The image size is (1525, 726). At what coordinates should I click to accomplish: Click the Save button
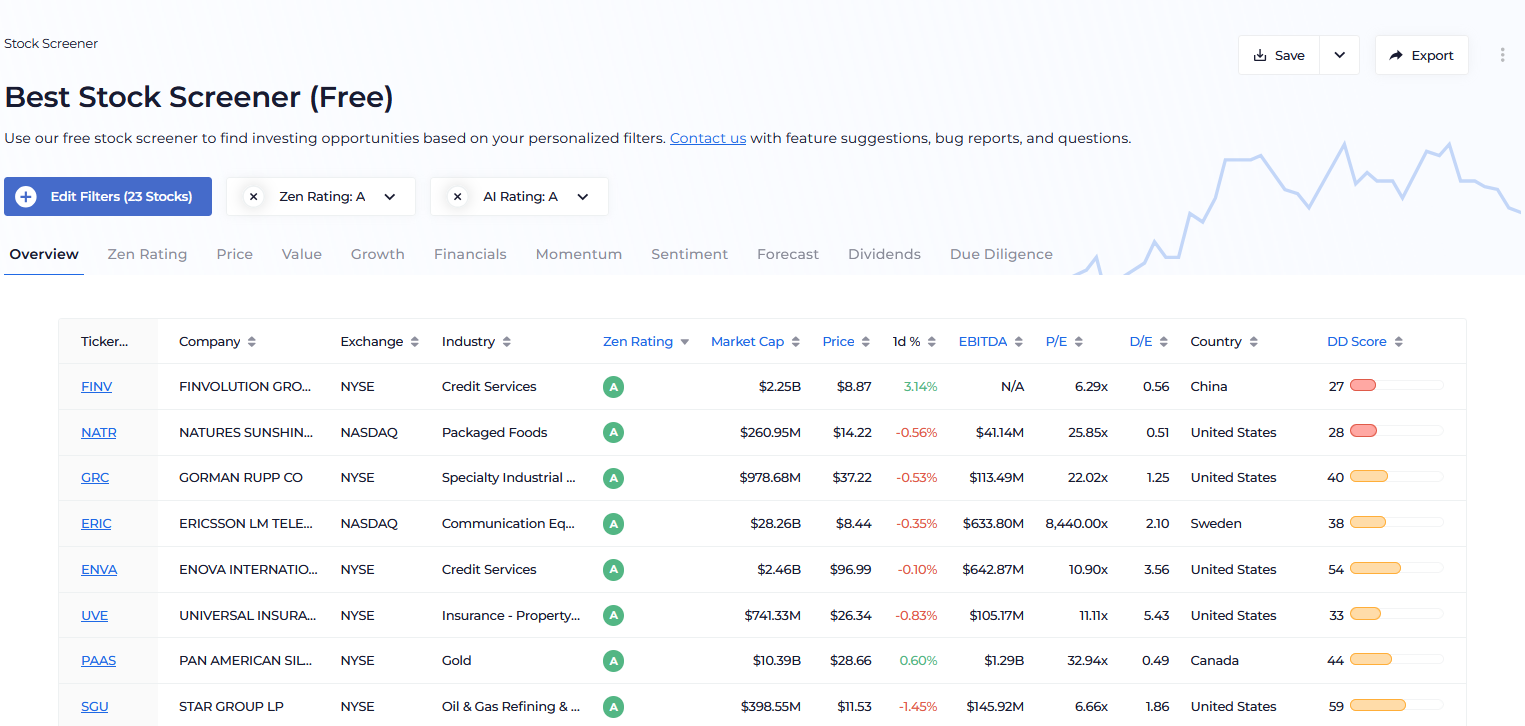(1279, 55)
